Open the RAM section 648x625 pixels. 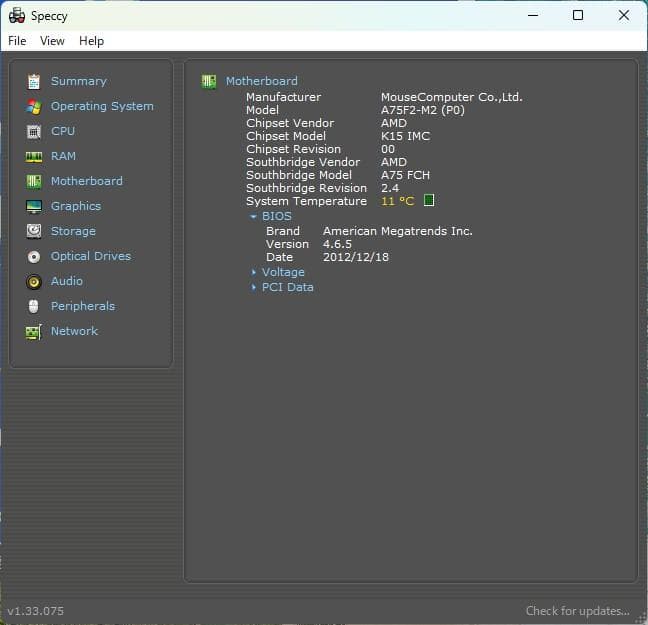[x=63, y=156]
